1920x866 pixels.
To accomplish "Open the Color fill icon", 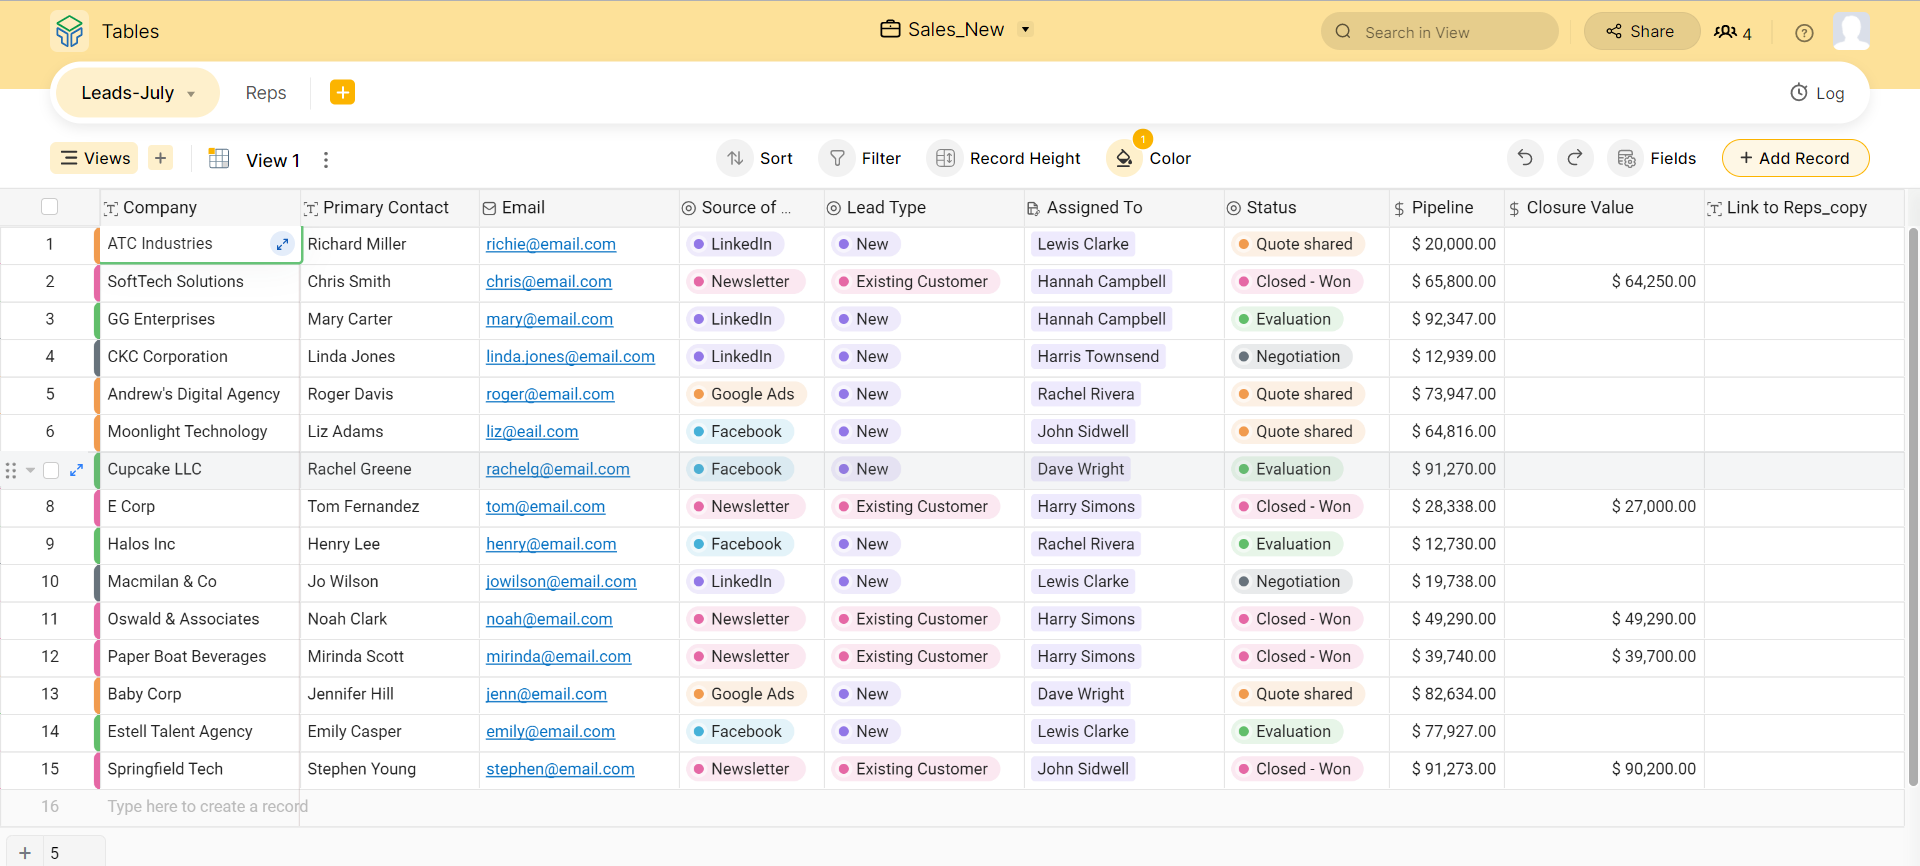I will [x=1125, y=158].
